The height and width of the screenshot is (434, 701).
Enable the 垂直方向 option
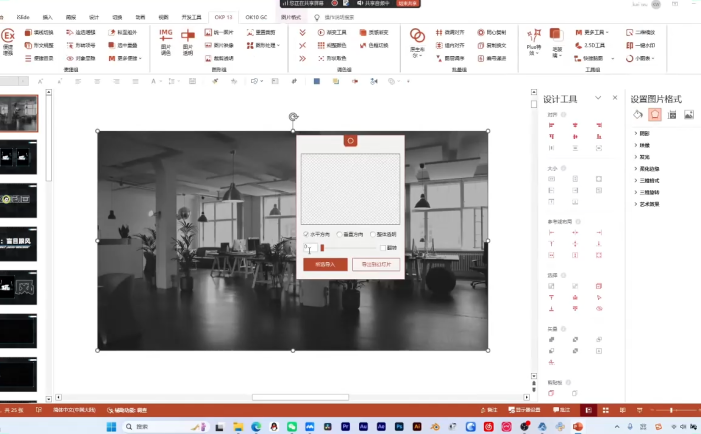point(340,234)
